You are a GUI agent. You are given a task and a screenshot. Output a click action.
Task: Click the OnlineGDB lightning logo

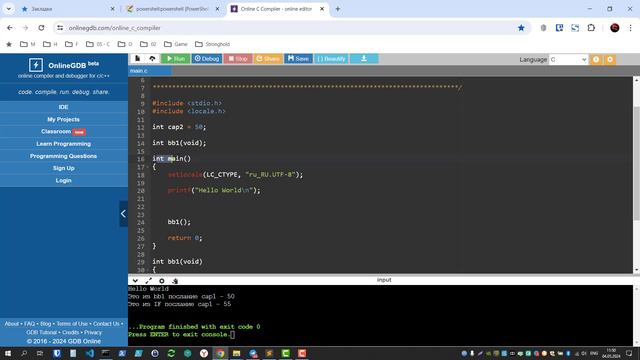[x=36, y=65]
